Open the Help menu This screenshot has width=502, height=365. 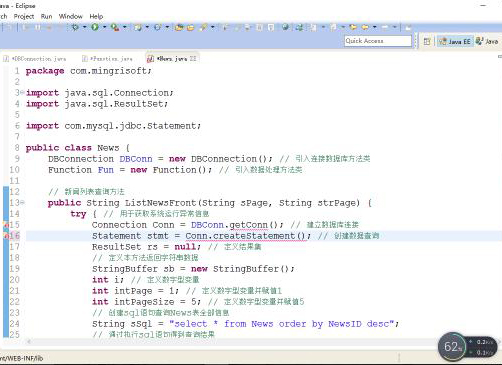(x=96, y=16)
